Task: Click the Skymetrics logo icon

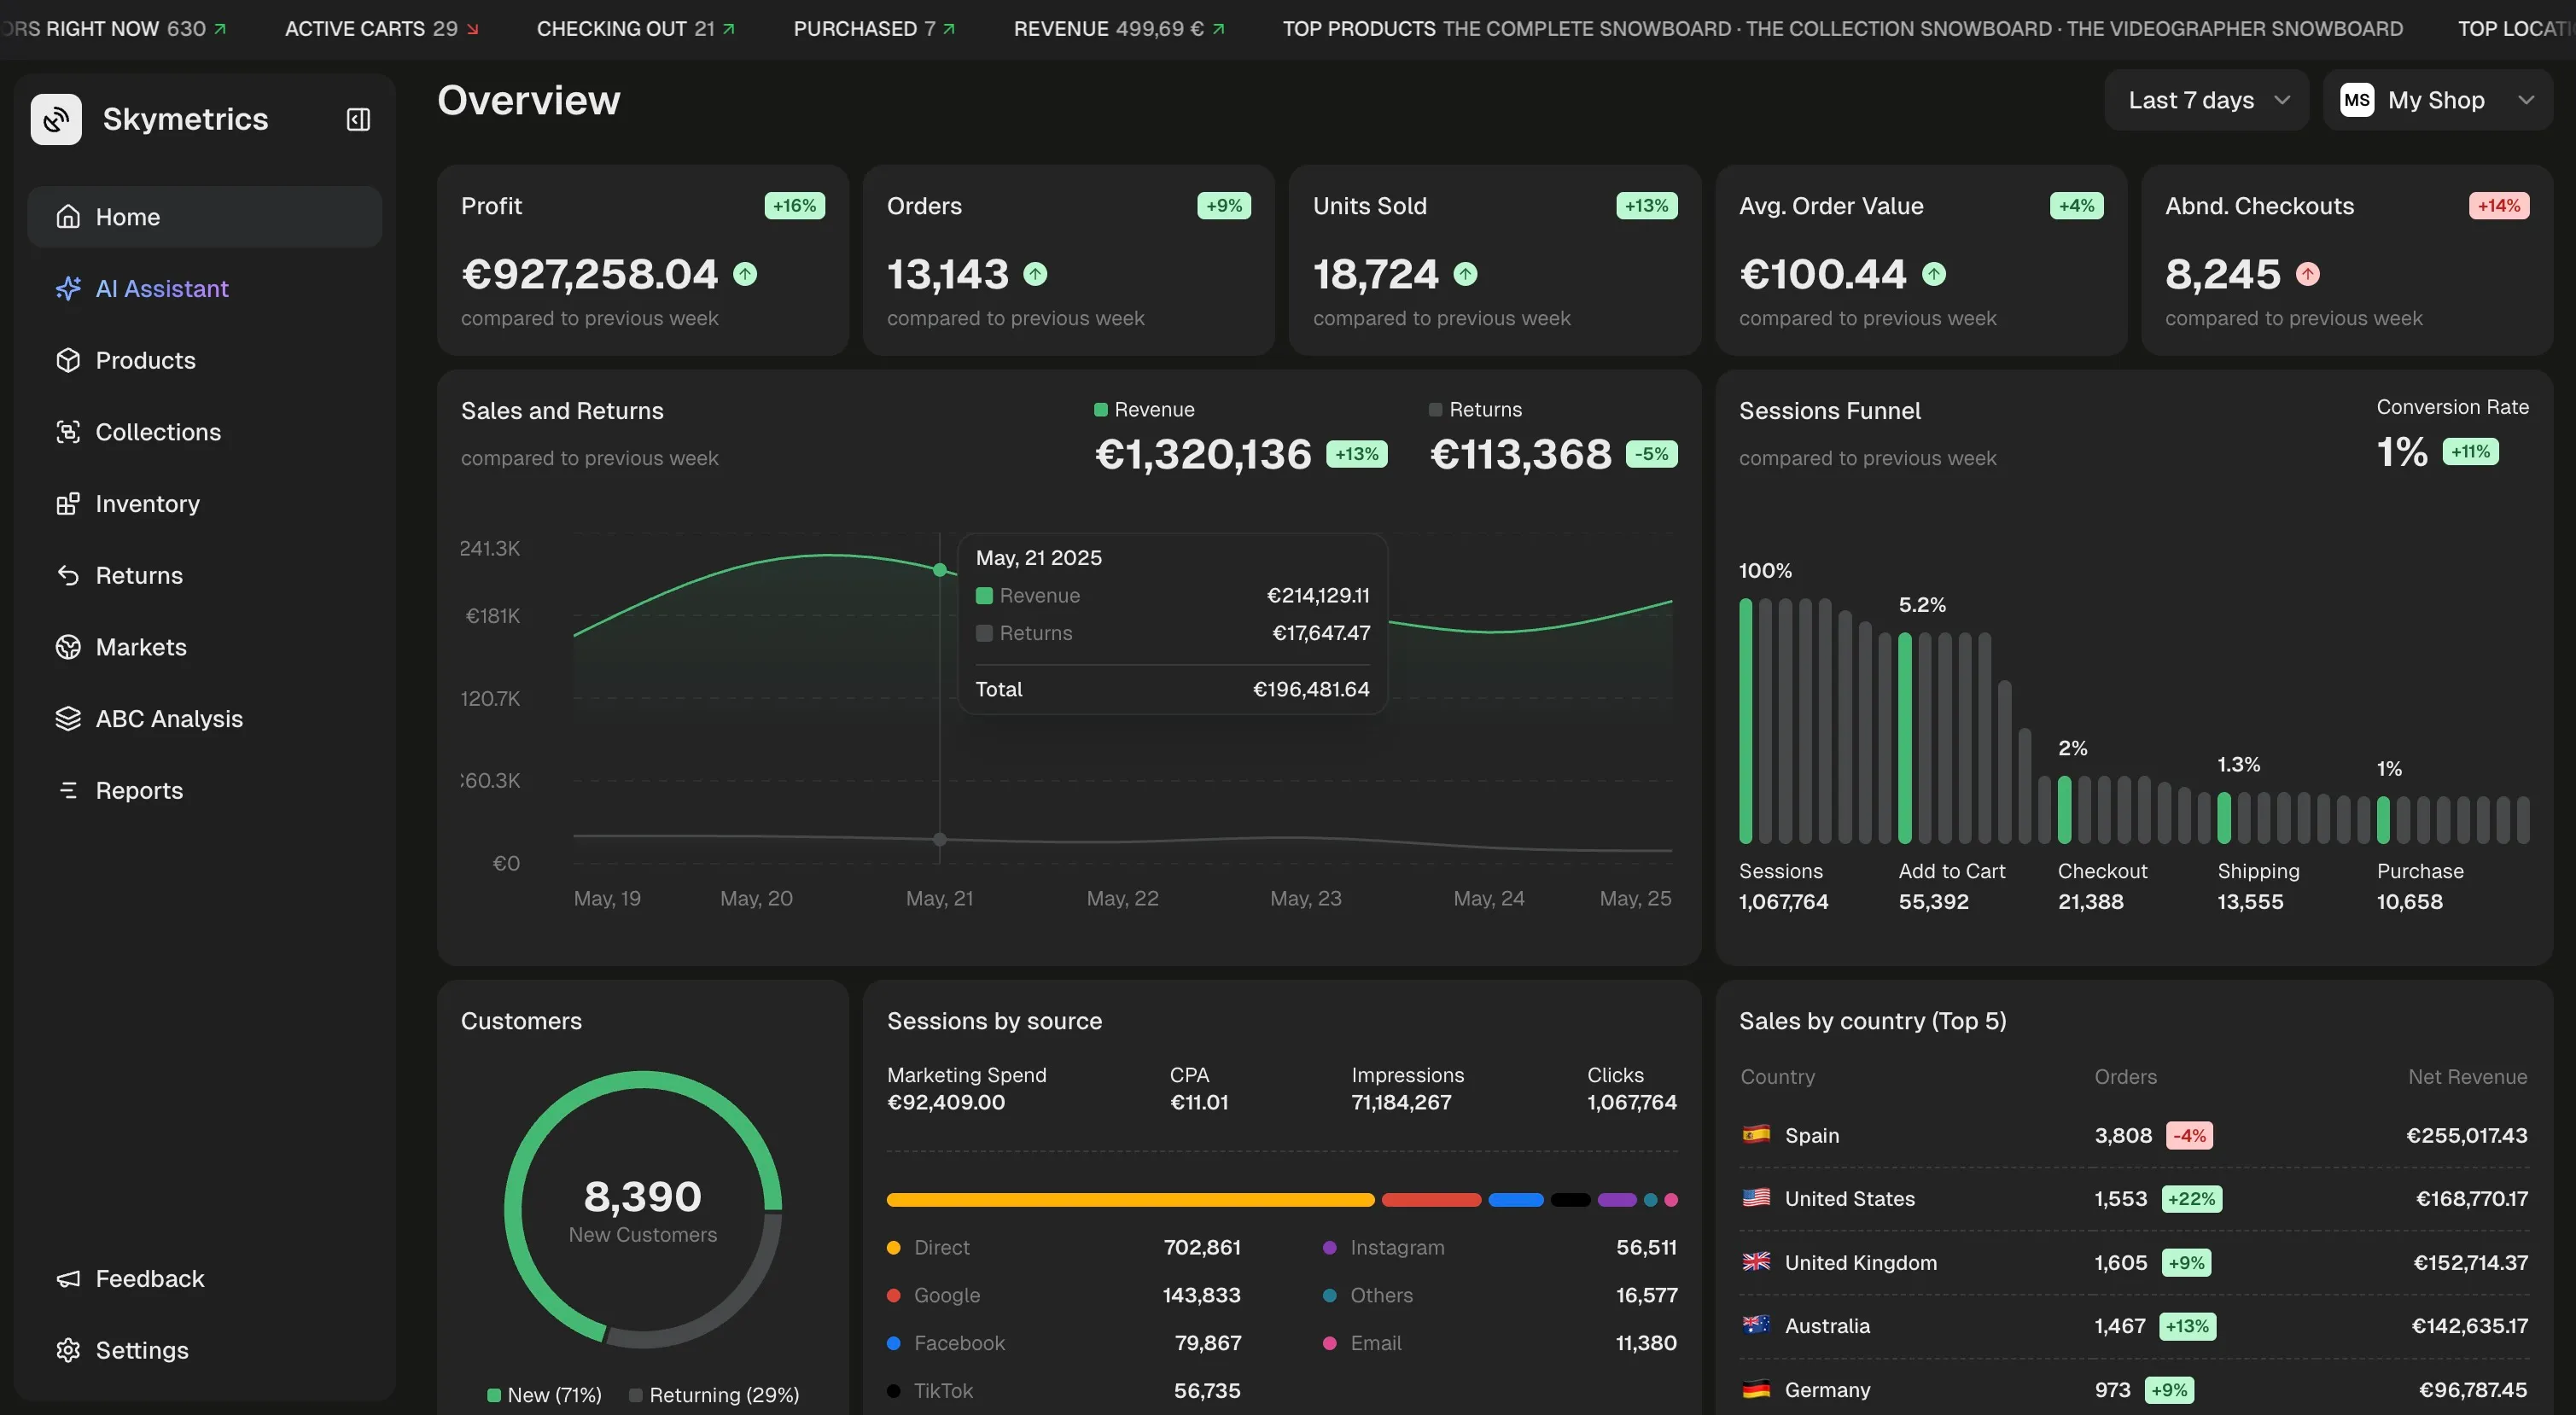Action: click(x=56, y=119)
